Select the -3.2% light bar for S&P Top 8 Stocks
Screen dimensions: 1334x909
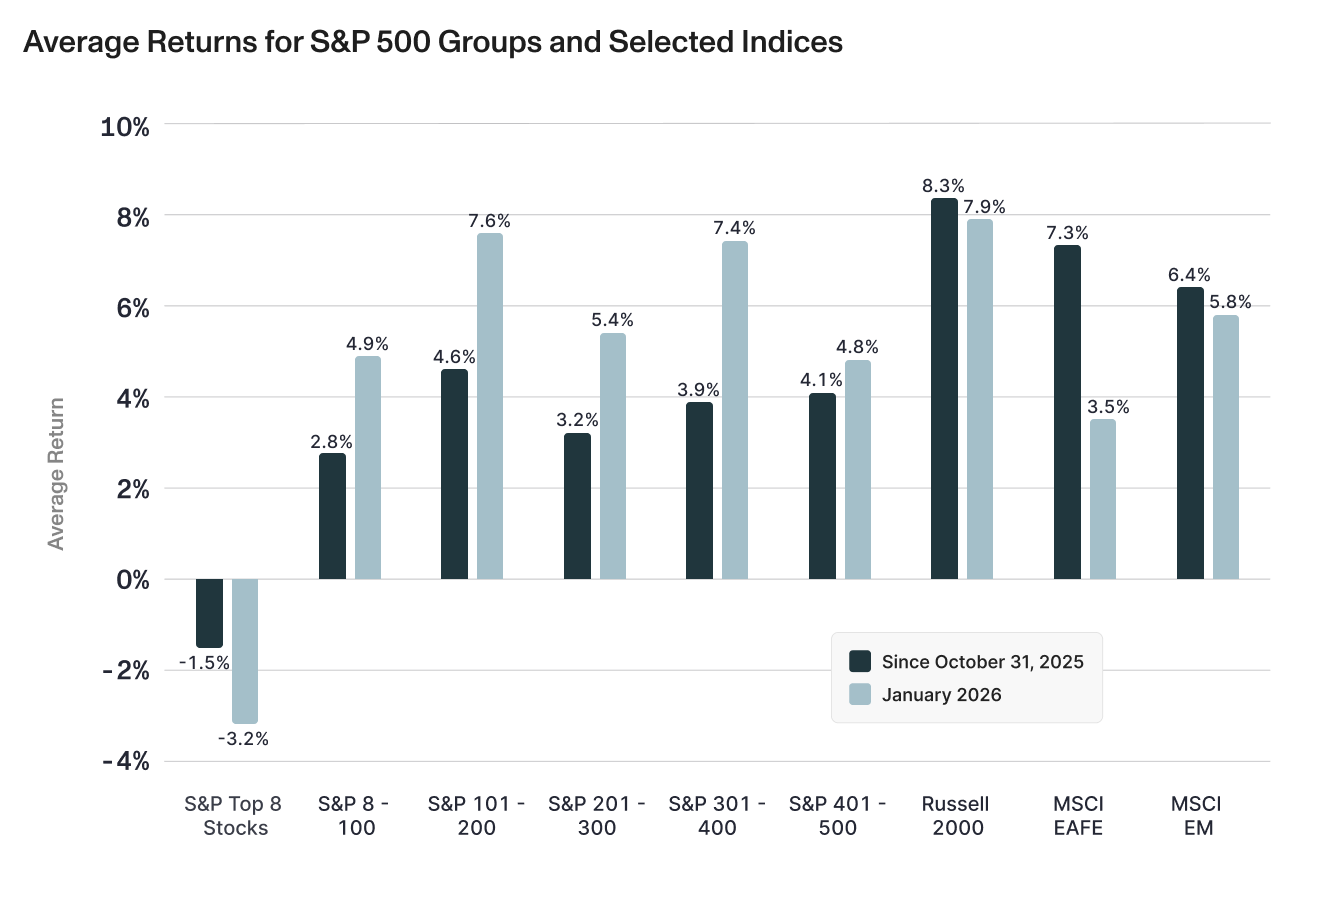[245, 651]
